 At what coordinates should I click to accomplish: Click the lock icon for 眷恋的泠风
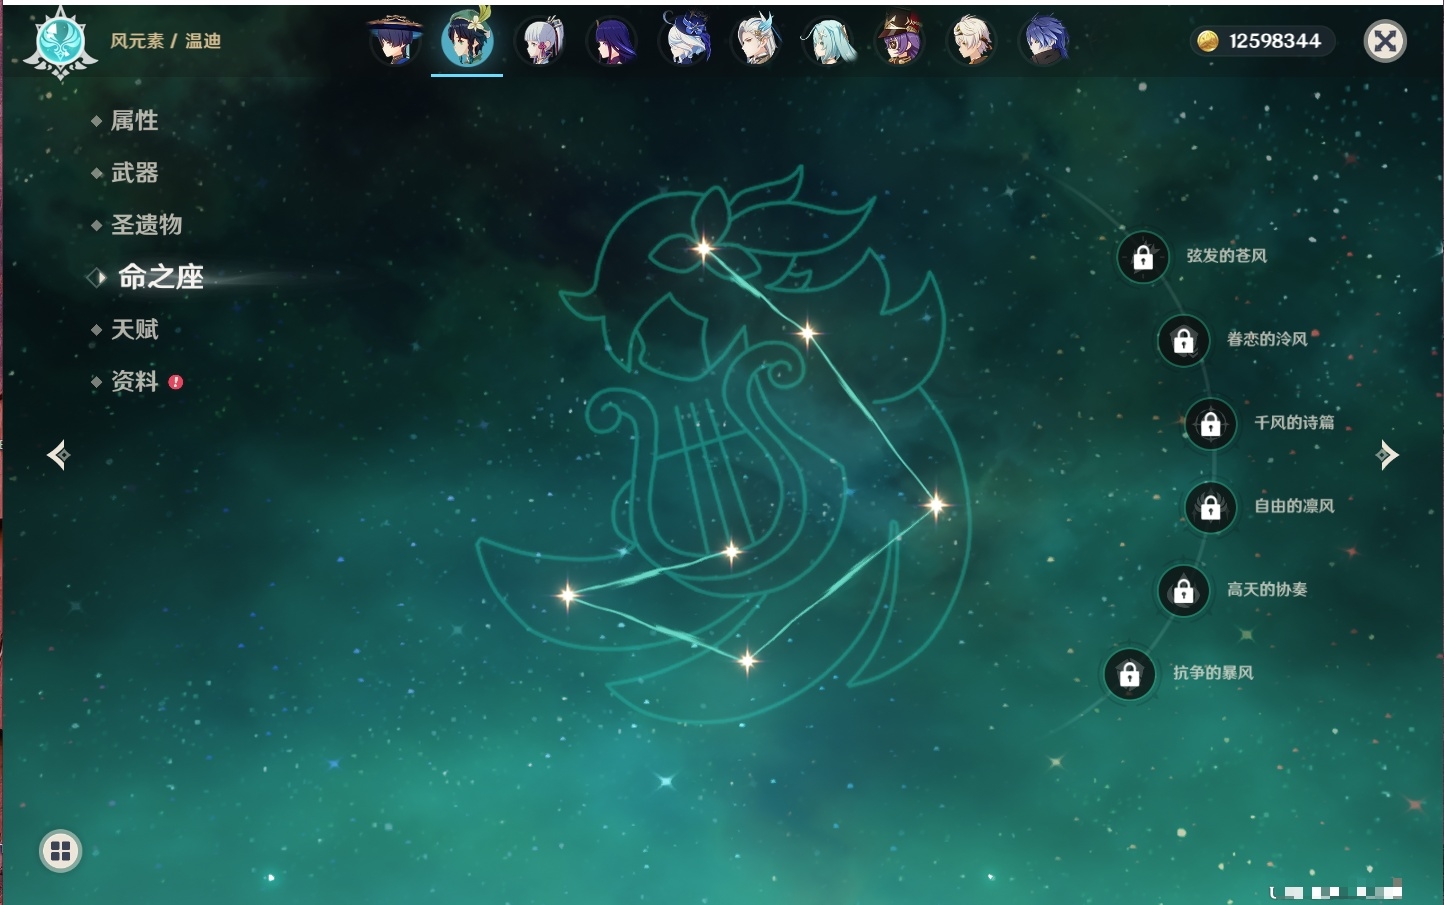pyautogui.click(x=1183, y=341)
